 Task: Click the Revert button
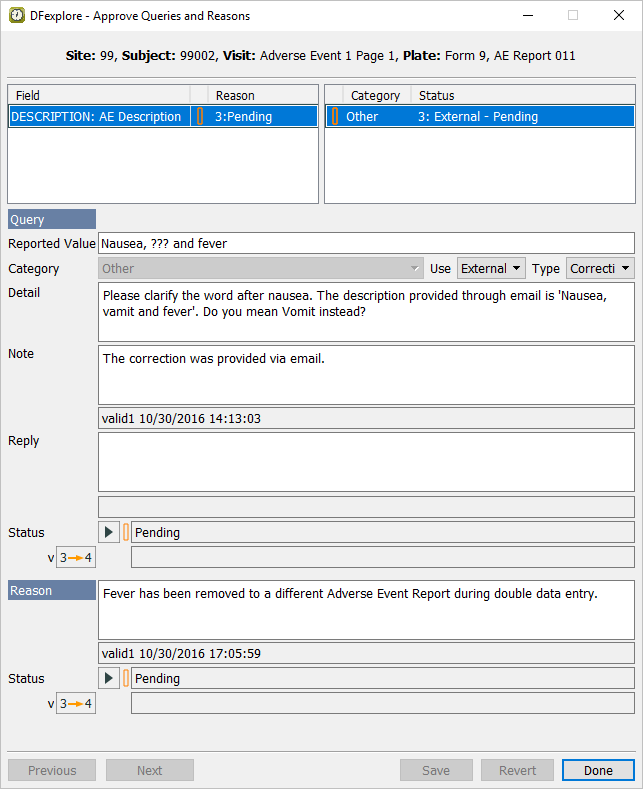tap(517, 770)
